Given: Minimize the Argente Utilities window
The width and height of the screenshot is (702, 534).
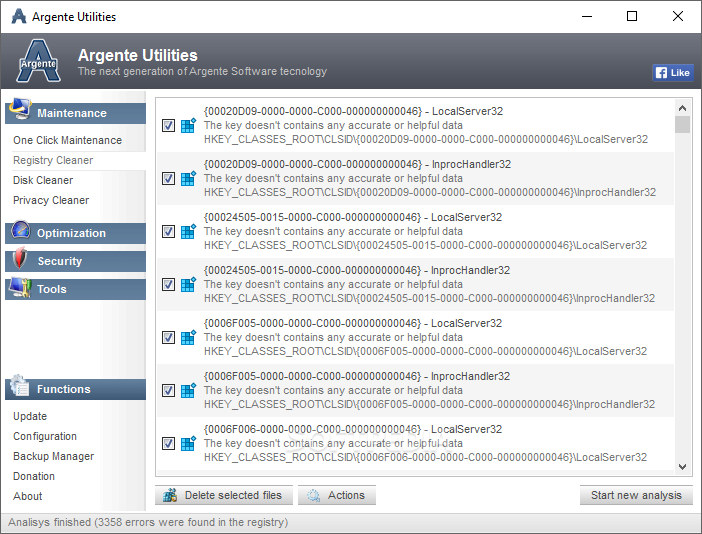Looking at the screenshot, I should coord(587,17).
